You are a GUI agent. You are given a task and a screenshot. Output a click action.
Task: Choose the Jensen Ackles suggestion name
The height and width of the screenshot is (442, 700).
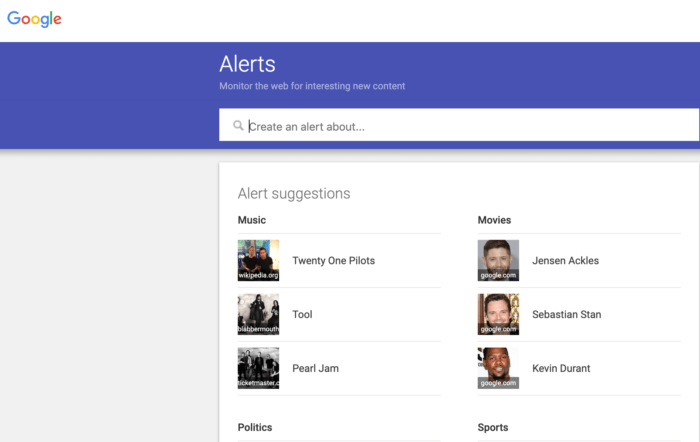(x=565, y=261)
